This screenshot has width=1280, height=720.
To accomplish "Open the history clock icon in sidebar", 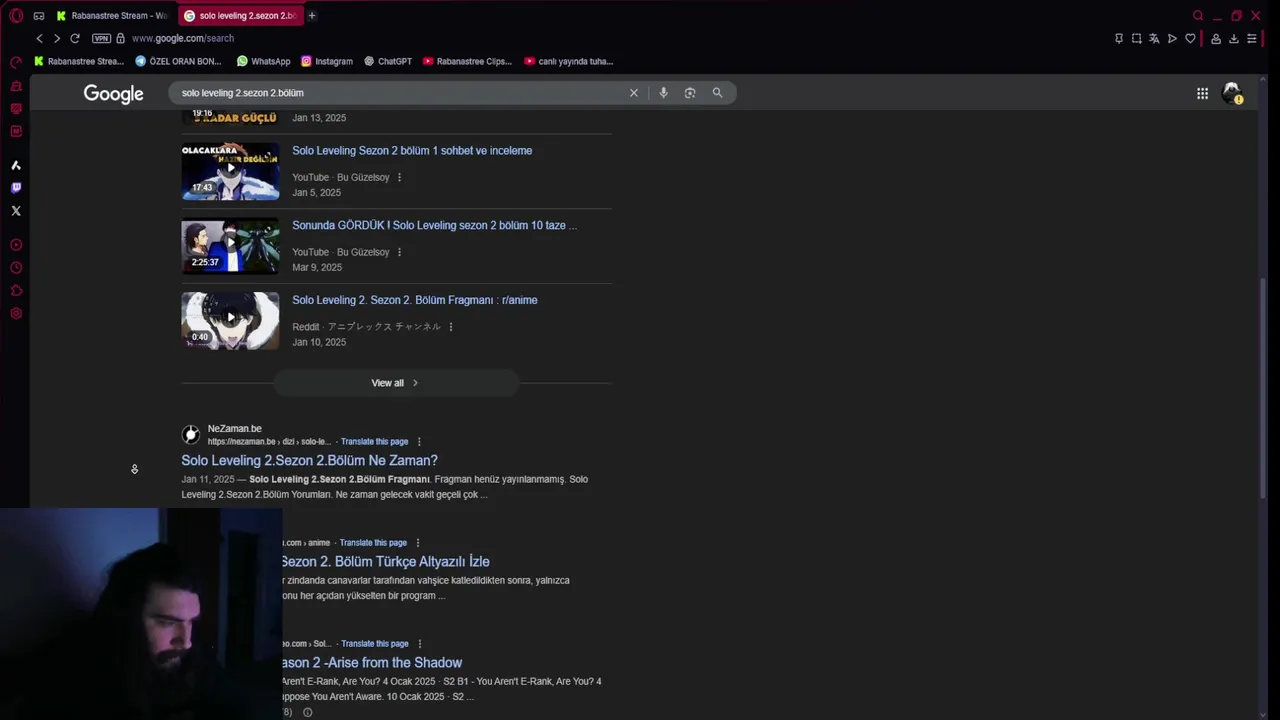I will [16, 267].
